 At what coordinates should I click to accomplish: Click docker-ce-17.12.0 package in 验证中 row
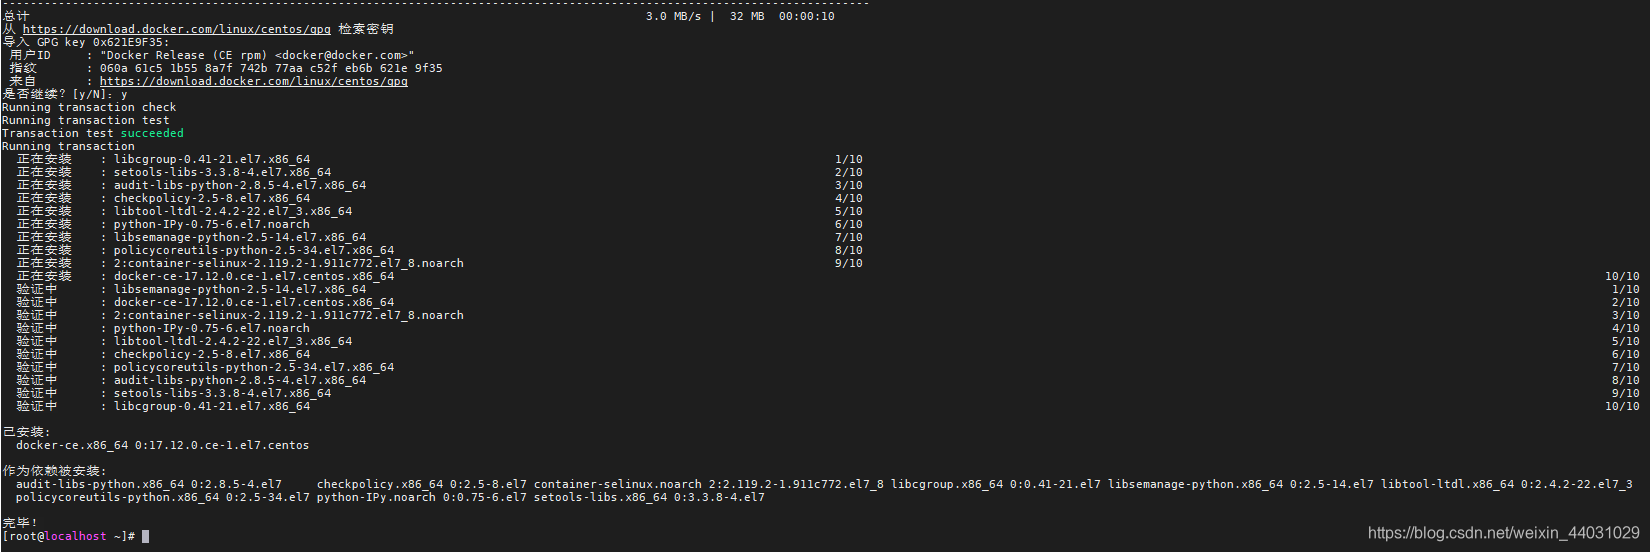tap(254, 302)
